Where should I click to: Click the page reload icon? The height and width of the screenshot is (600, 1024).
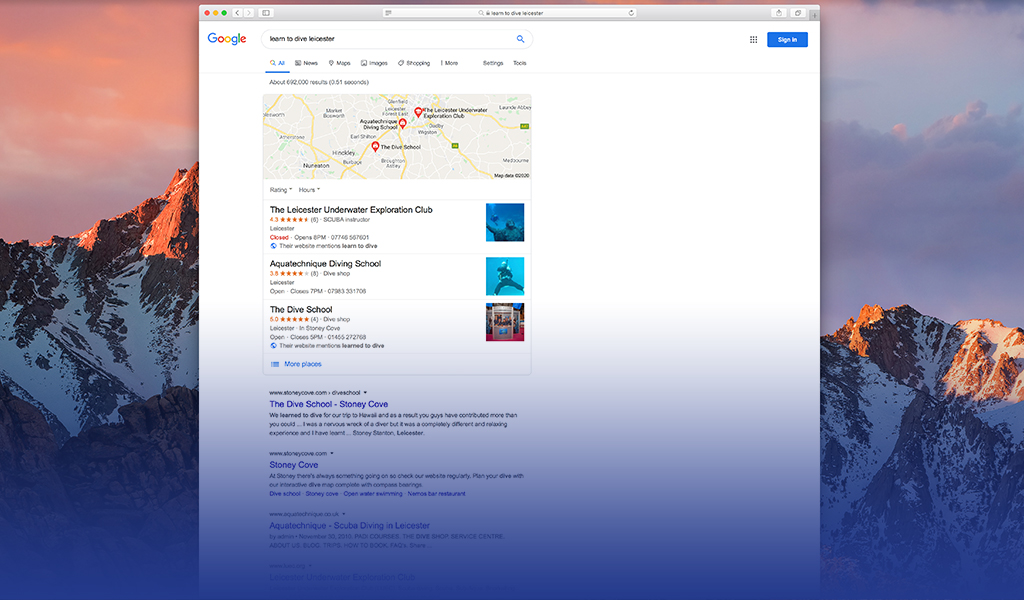click(x=631, y=13)
